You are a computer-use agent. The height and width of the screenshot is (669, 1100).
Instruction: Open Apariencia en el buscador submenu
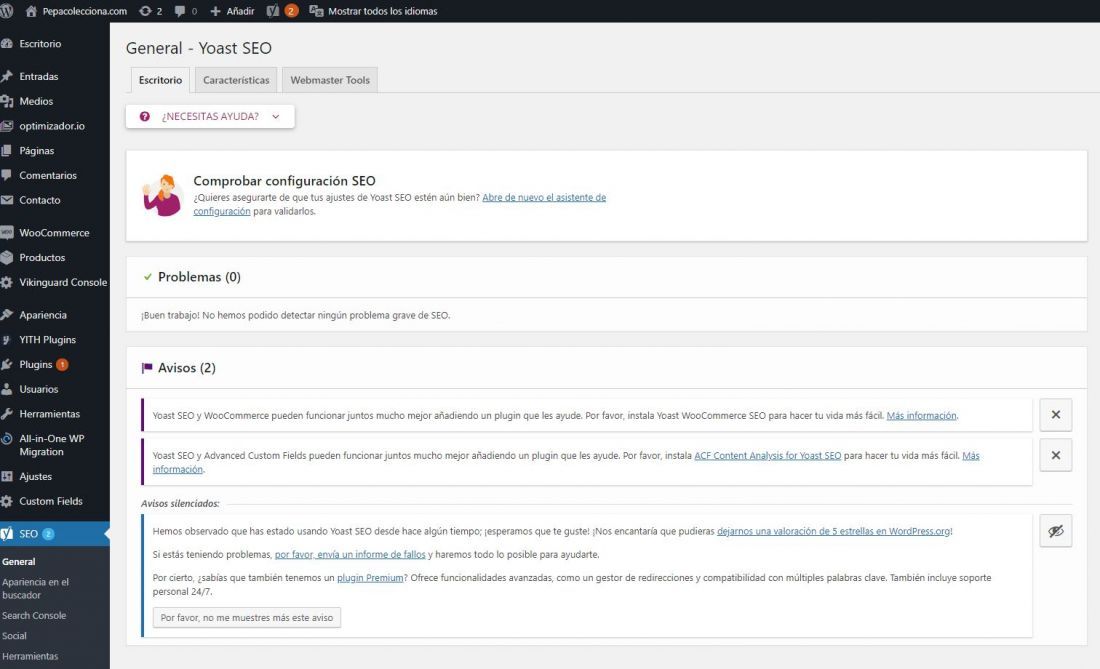click(35, 588)
